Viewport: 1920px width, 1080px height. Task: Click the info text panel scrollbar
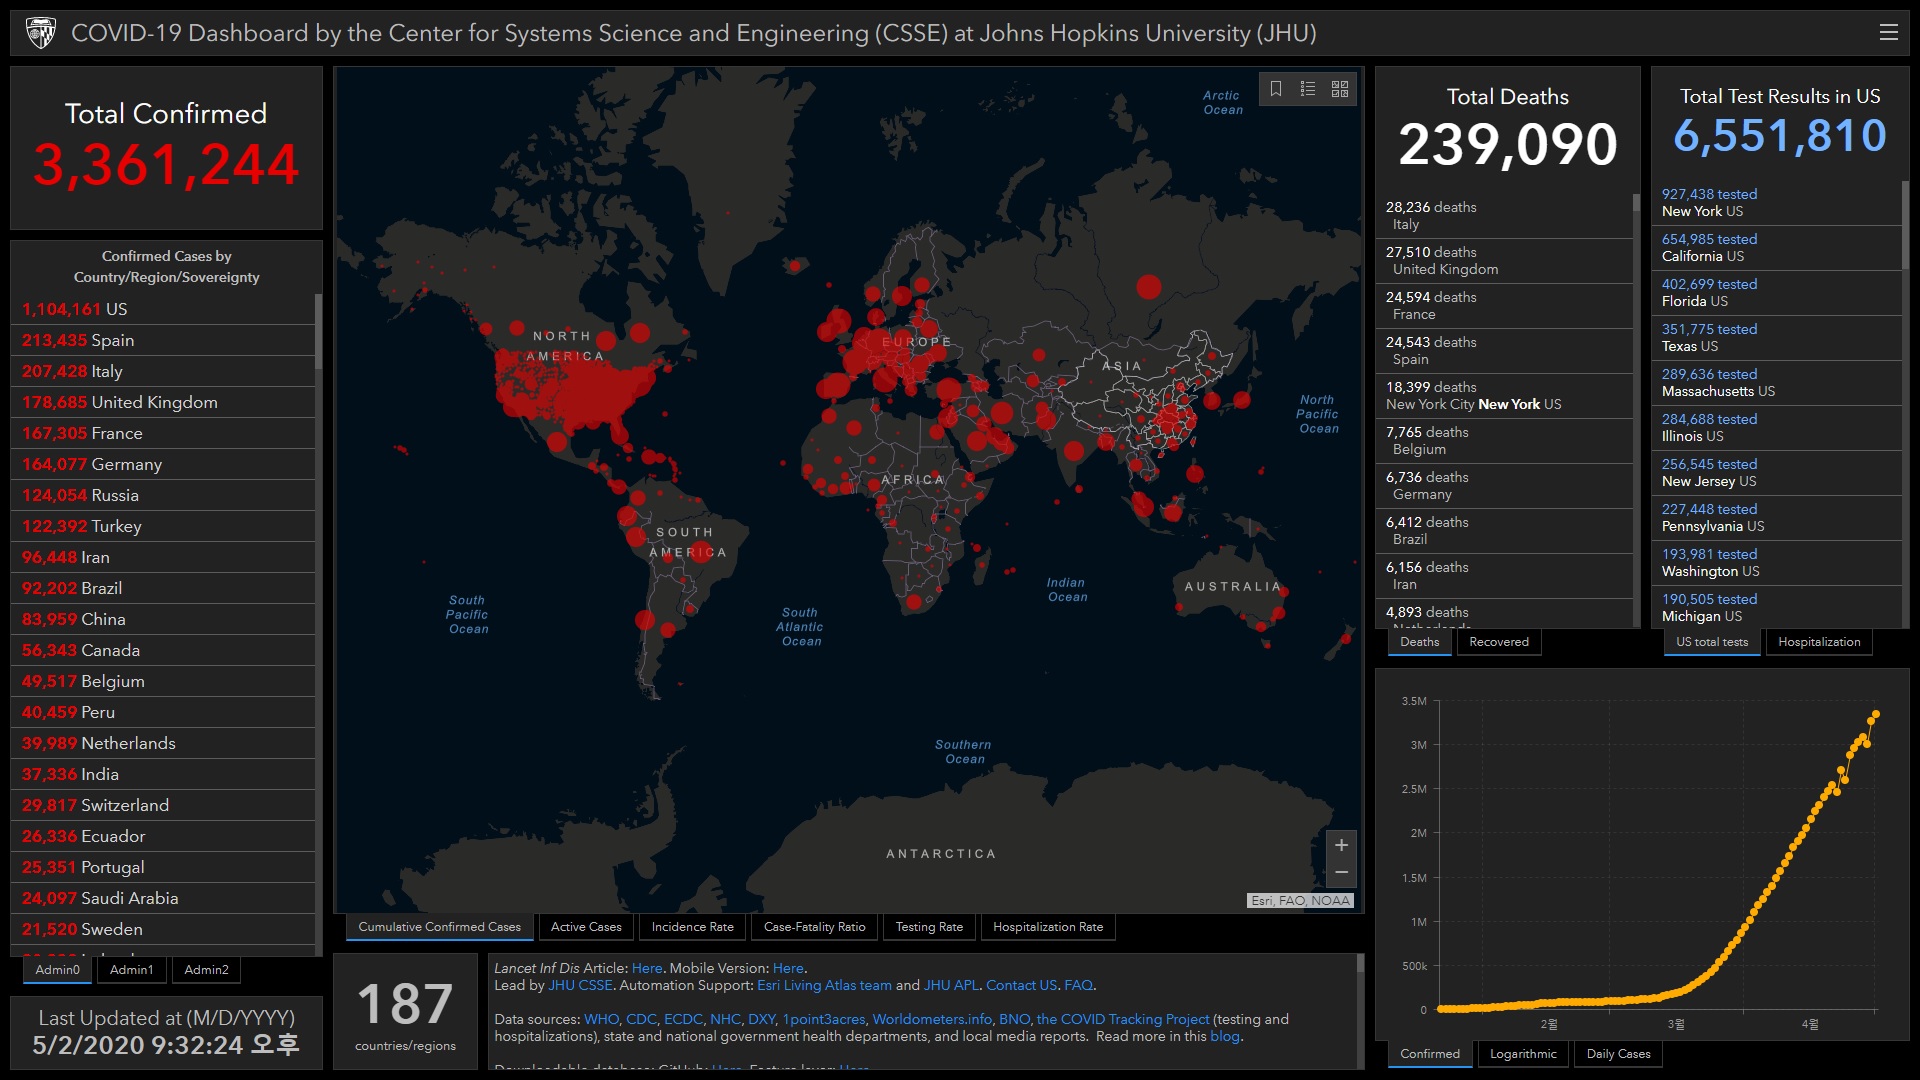1360,963
